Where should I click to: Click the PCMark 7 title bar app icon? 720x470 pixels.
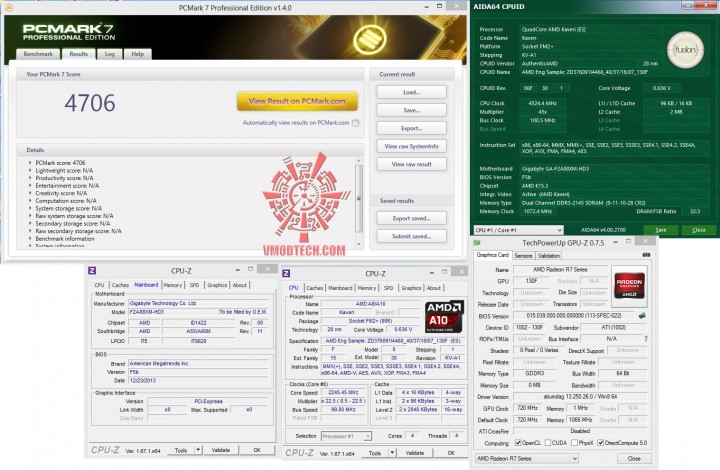10,7
